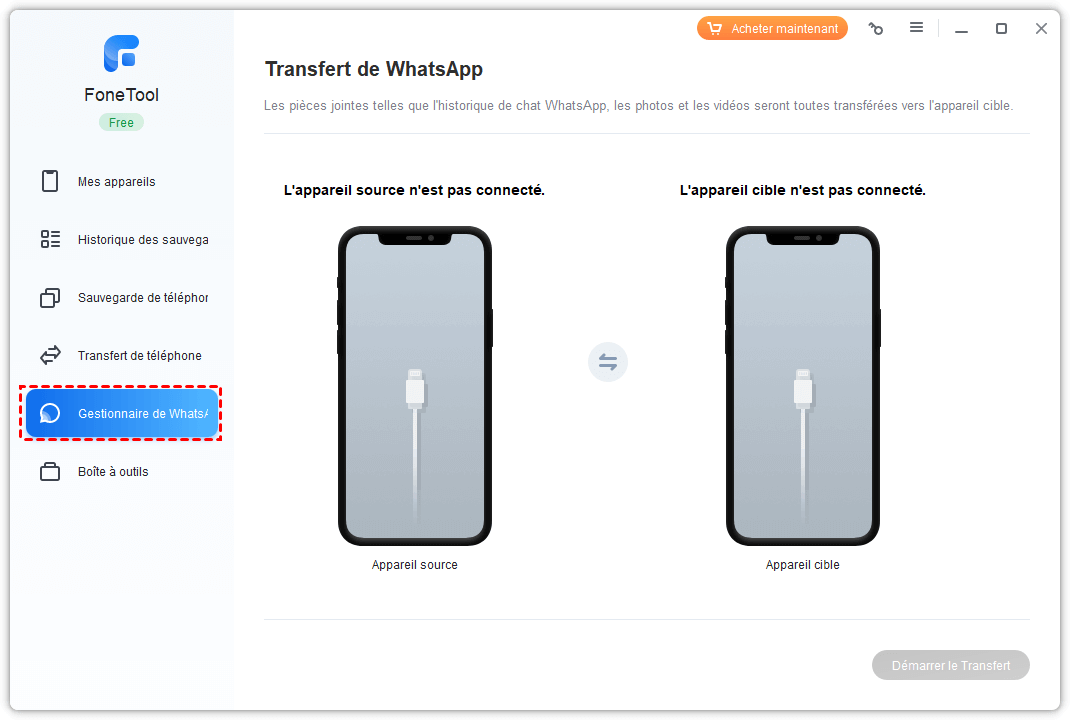Image resolution: width=1070 pixels, height=720 pixels.
Task: Maximize the FoneTool window
Action: coord(1001,29)
